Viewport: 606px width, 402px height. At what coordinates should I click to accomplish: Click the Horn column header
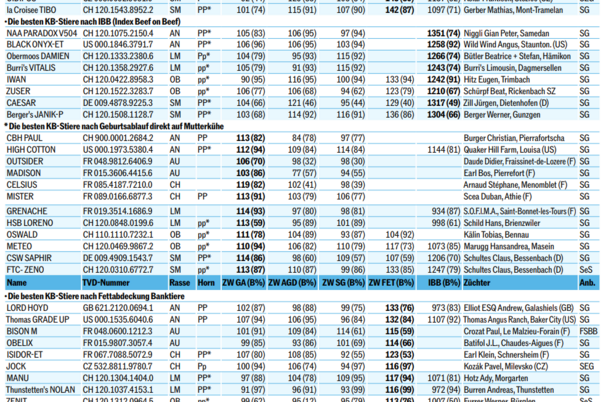206,283
